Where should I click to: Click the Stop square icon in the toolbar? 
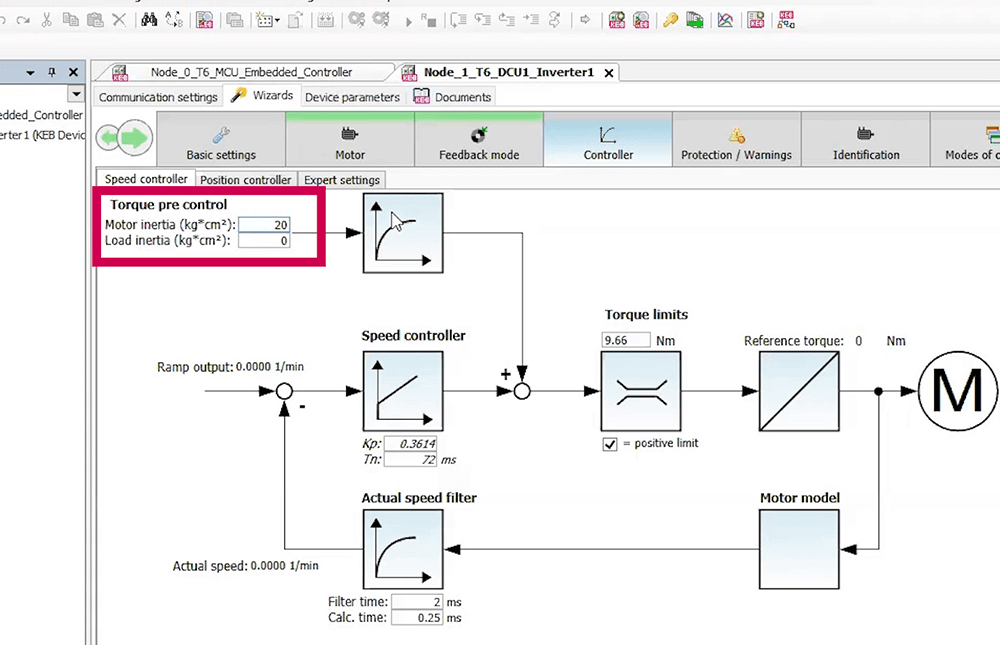tap(429, 20)
